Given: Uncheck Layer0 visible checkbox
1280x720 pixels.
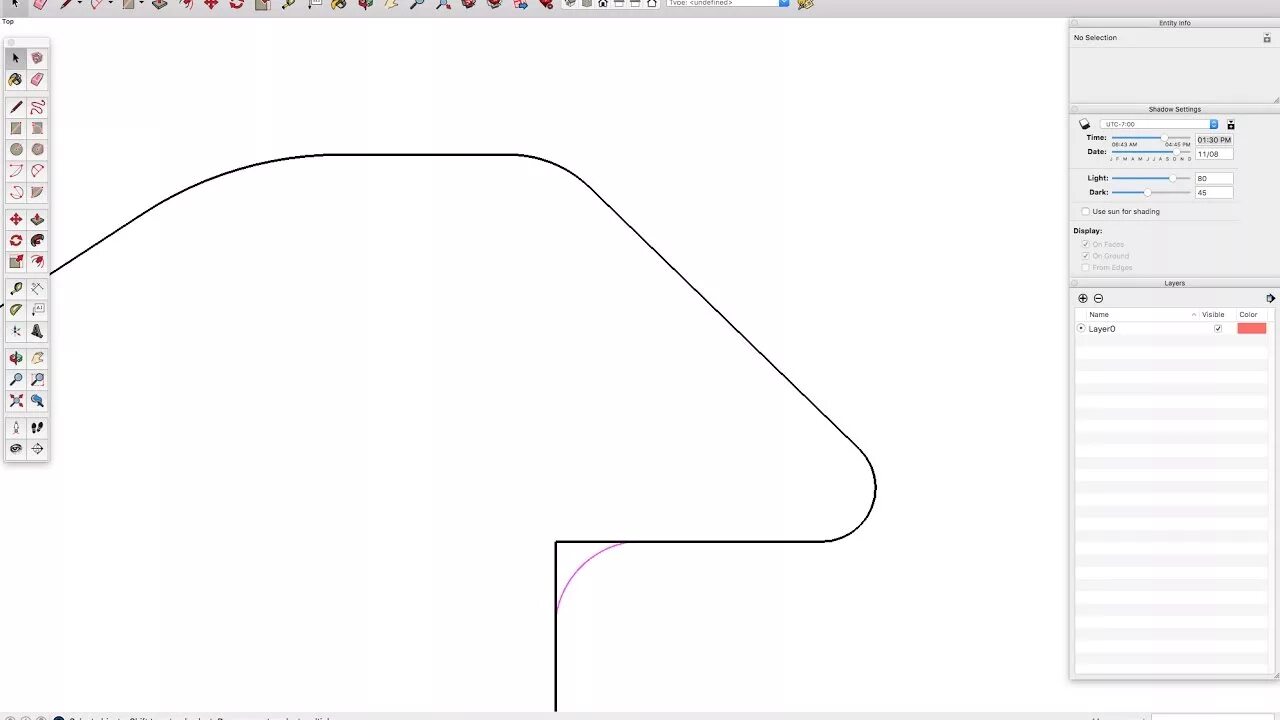Looking at the screenshot, I should click(x=1217, y=329).
